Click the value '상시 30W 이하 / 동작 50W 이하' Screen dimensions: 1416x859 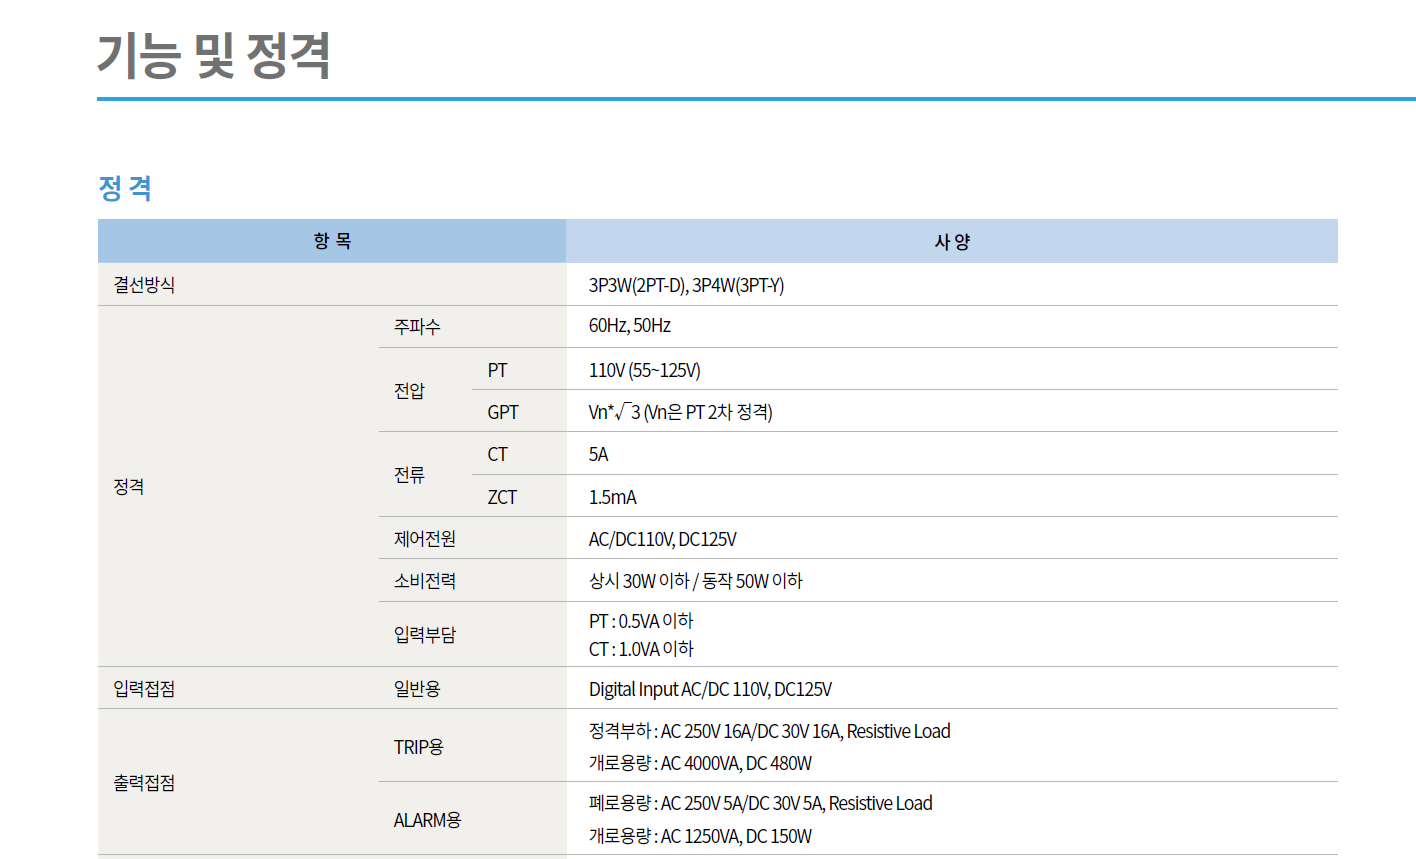coord(695,581)
